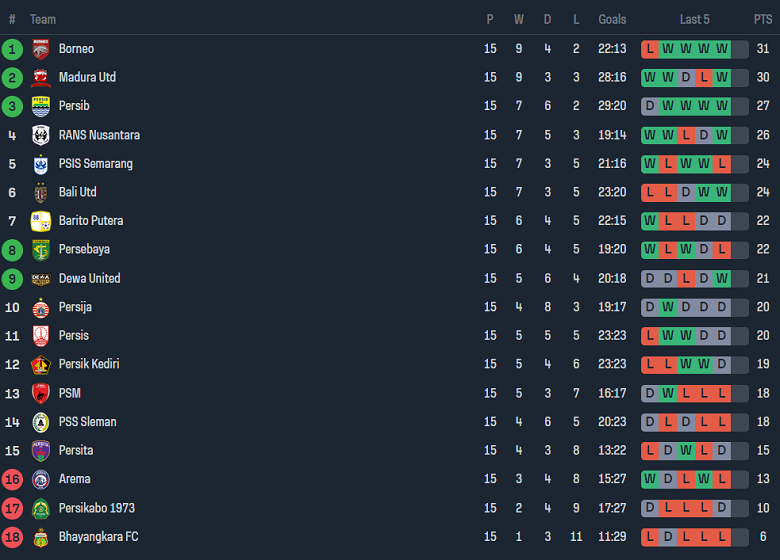
Task: Select the Bali Utd club logo
Action: point(41,192)
